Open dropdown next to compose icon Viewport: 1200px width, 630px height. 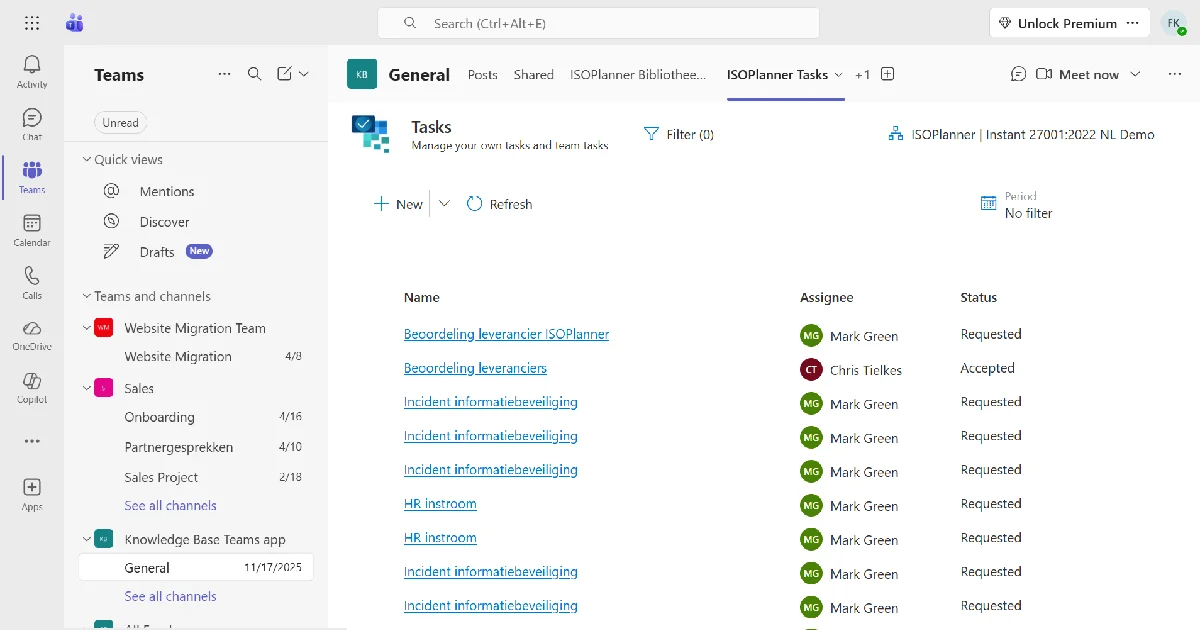pos(304,74)
